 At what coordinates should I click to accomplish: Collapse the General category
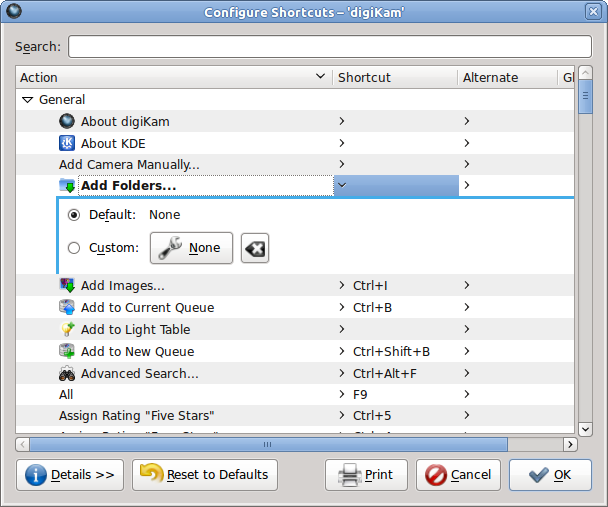(x=28, y=100)
